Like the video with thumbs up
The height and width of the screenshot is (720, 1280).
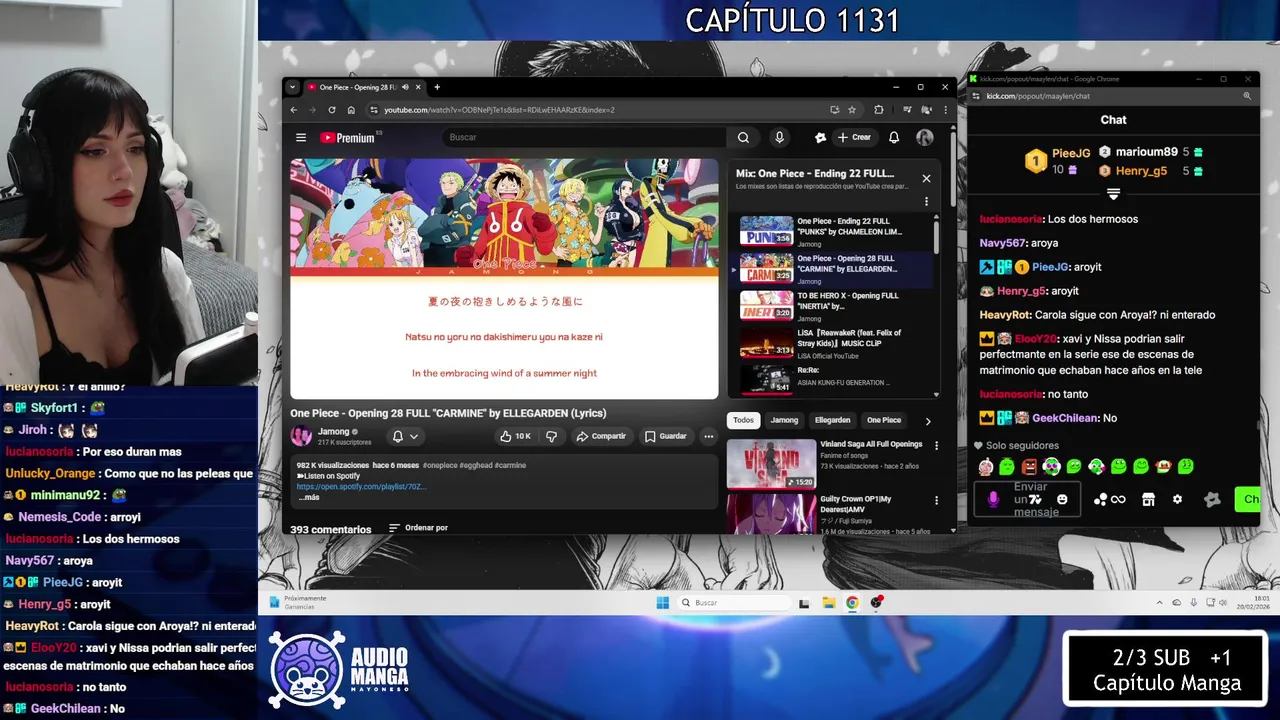click(515, 436)
